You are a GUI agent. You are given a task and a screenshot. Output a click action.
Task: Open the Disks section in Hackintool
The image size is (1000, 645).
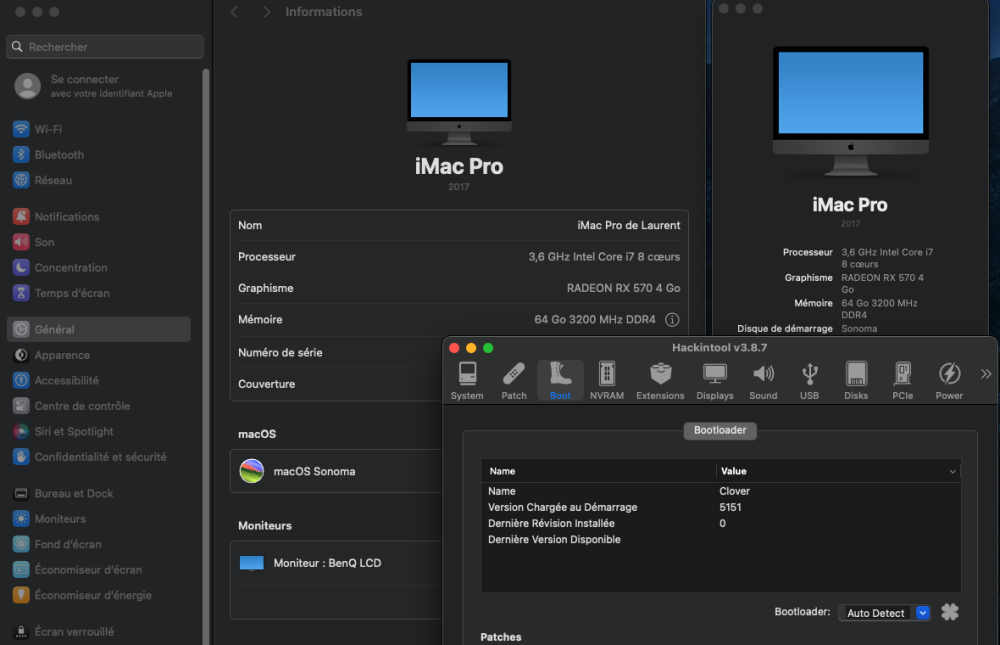[x=856, y=381]
